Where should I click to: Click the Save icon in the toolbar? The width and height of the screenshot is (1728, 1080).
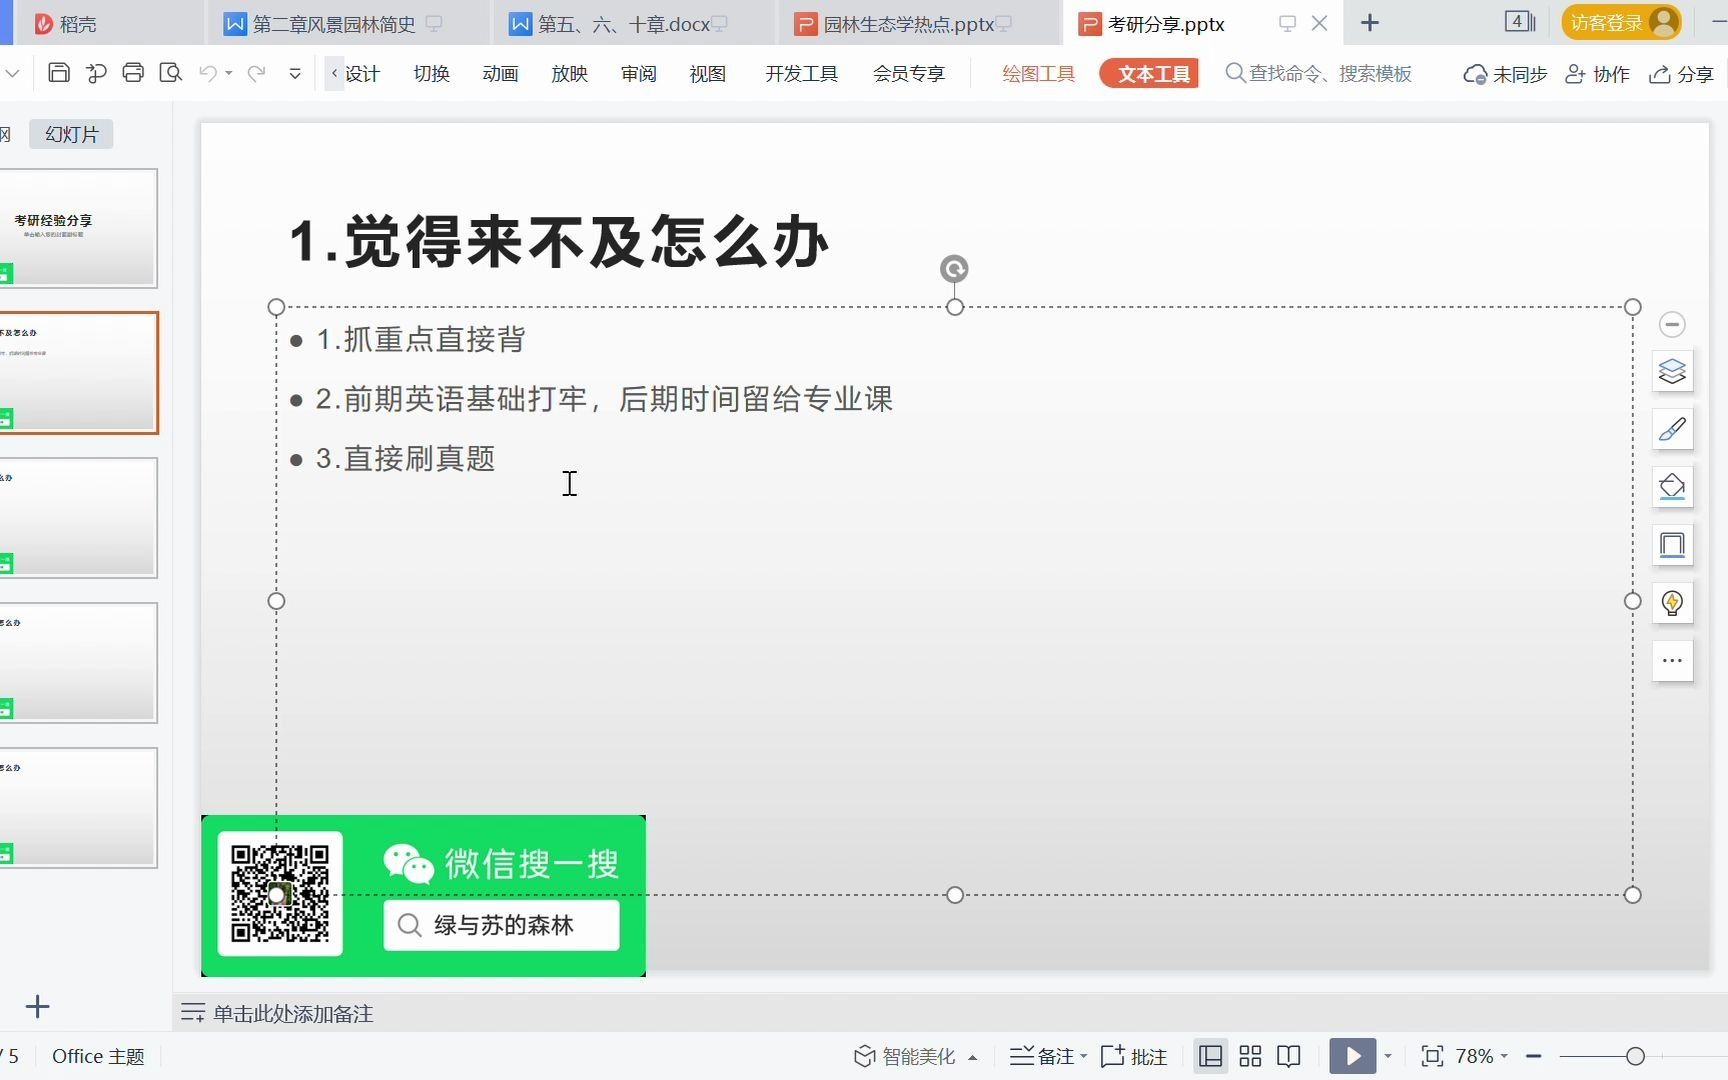point(59,73)
